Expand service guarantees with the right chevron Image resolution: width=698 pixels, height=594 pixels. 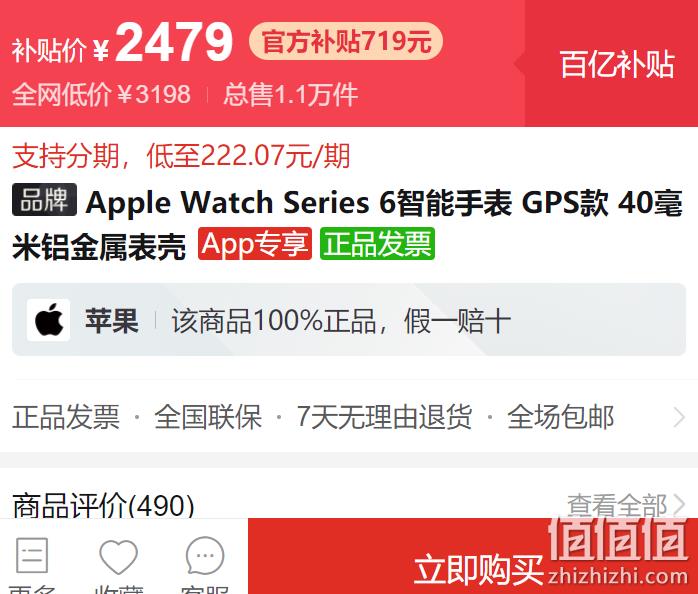click(x=679, y=418)
